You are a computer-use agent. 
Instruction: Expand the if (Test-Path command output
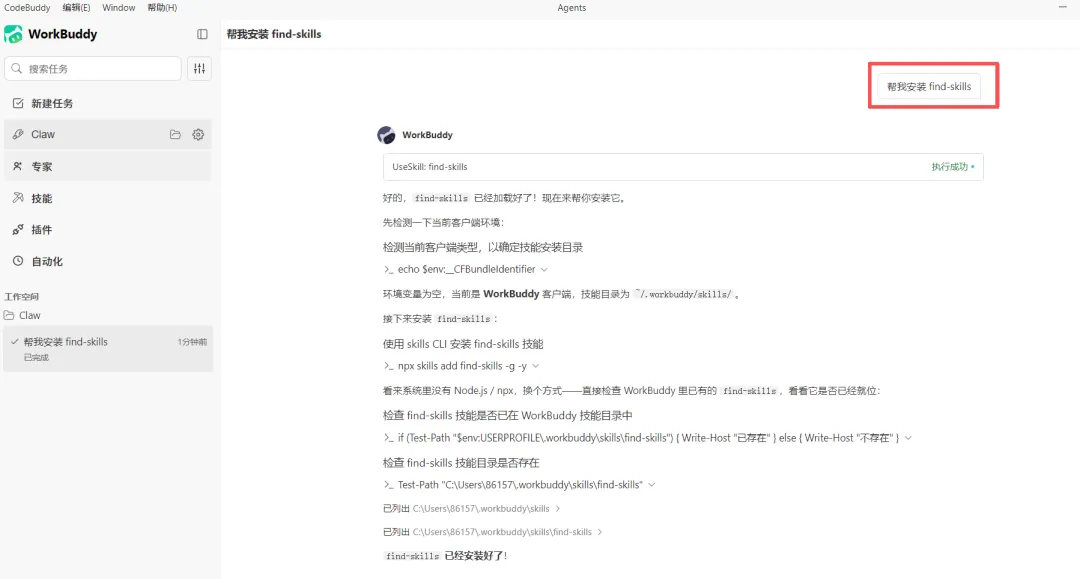[x=908, y=438]
